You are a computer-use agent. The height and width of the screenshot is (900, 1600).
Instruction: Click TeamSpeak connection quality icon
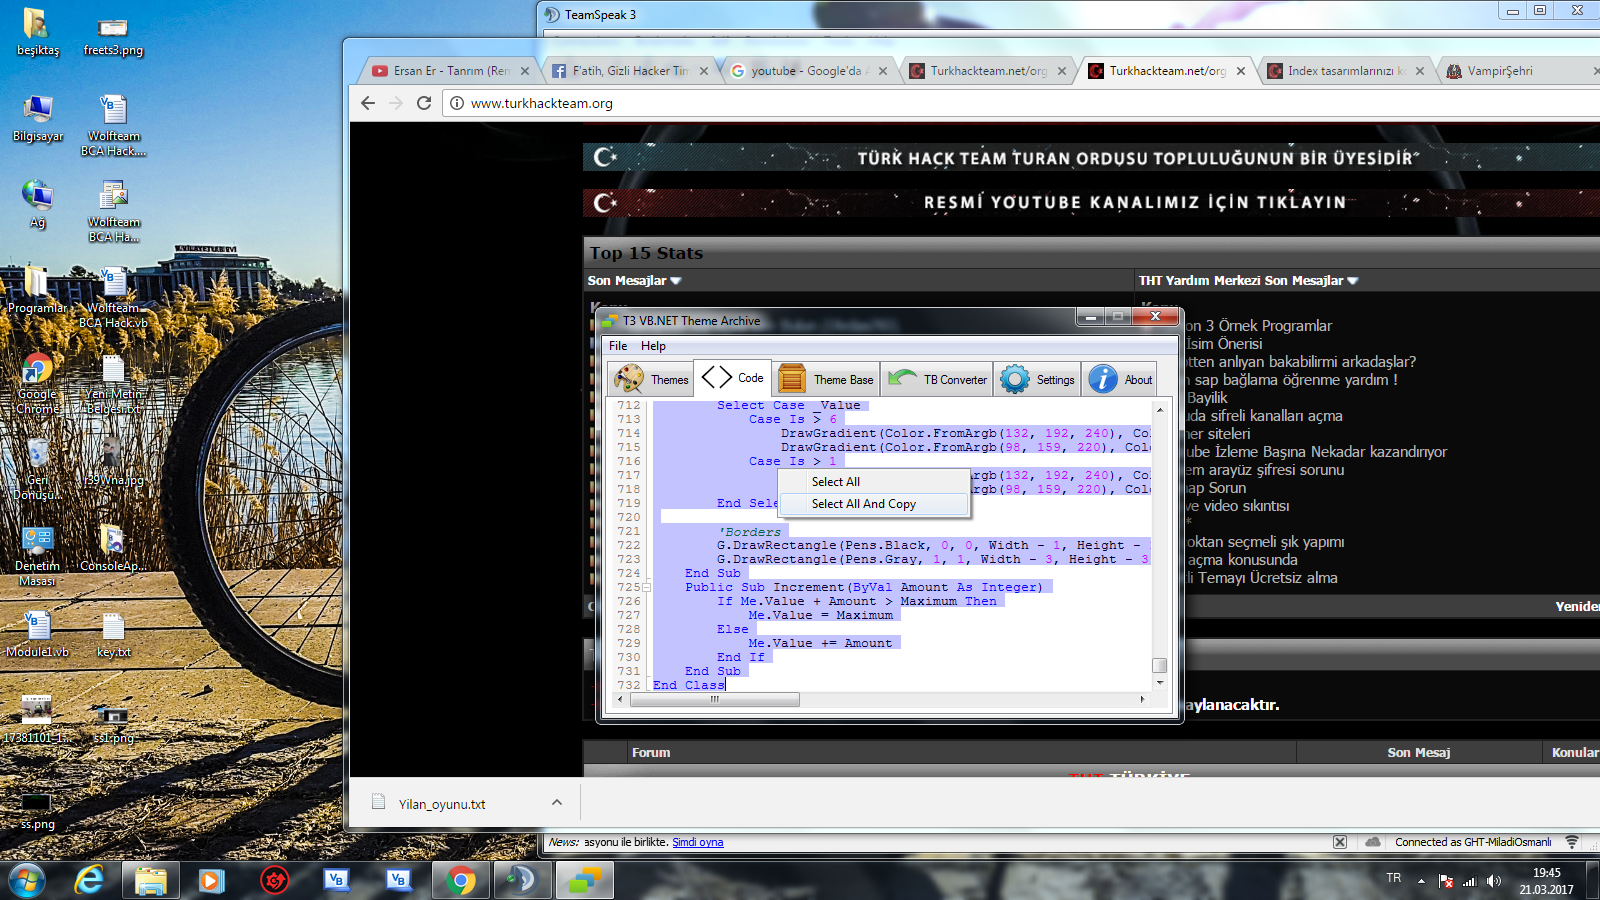click(x=1572, y=842)
